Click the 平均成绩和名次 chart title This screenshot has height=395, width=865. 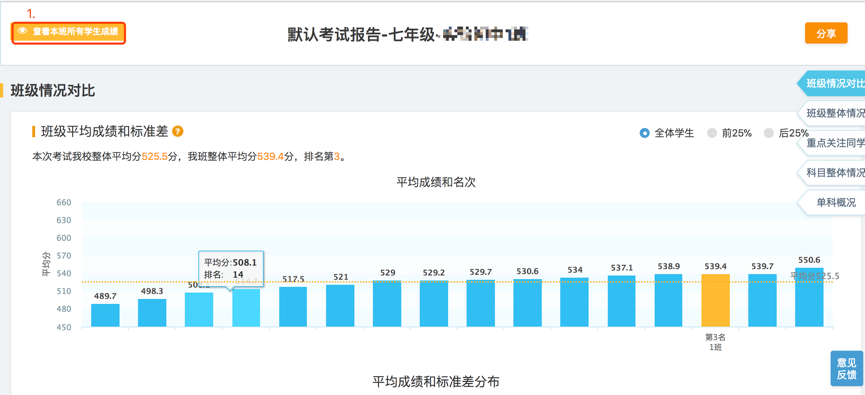point(436,183)
